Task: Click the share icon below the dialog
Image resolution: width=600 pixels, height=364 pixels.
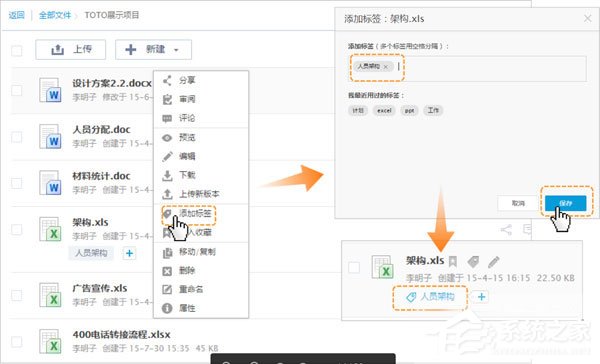Action: click(506, 230)
